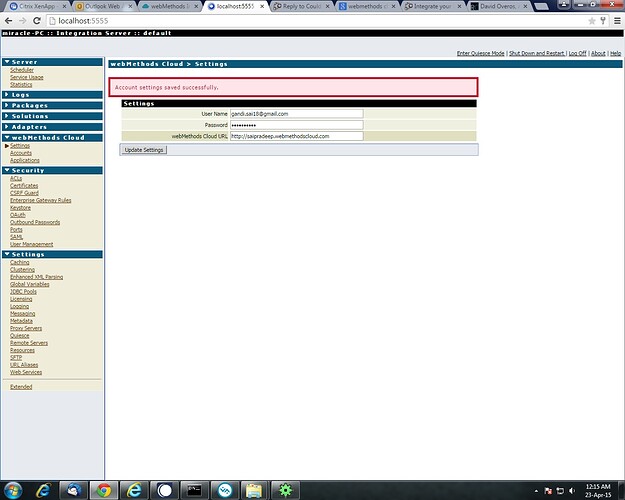Open the green gear taskbar application
The height and width of the screenshot is (500, 625).
point(285,490)
